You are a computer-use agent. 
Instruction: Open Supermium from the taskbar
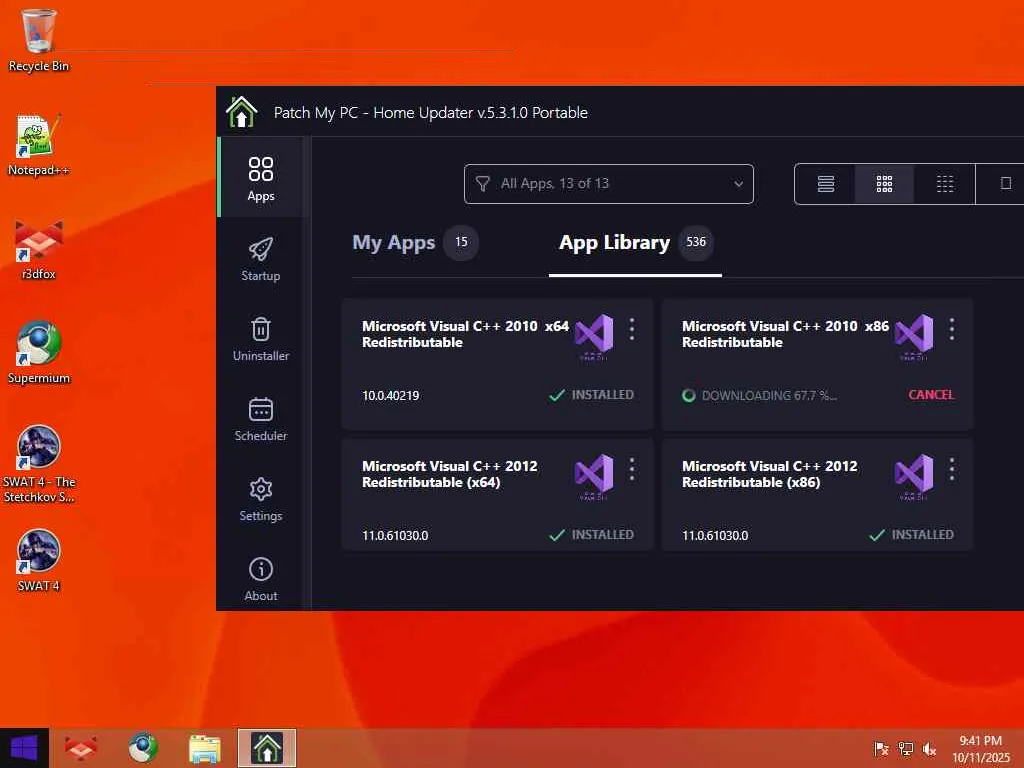coord(143,748)
